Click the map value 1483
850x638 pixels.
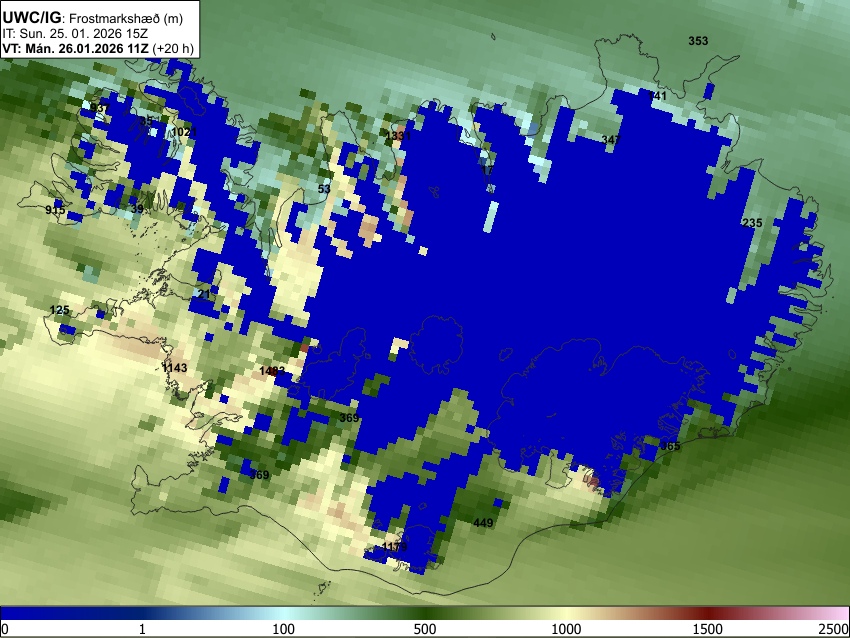tap(272, 371)
